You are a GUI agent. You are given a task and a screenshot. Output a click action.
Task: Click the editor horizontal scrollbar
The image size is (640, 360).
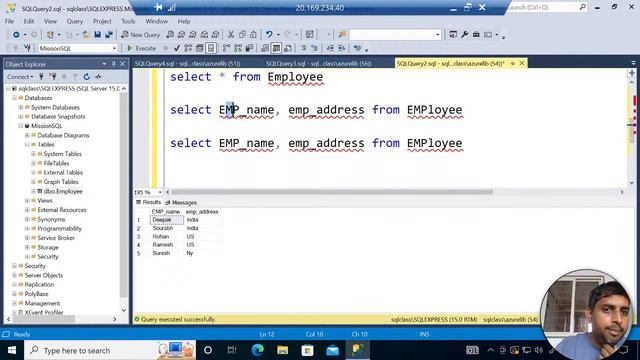tap(332, 192)
